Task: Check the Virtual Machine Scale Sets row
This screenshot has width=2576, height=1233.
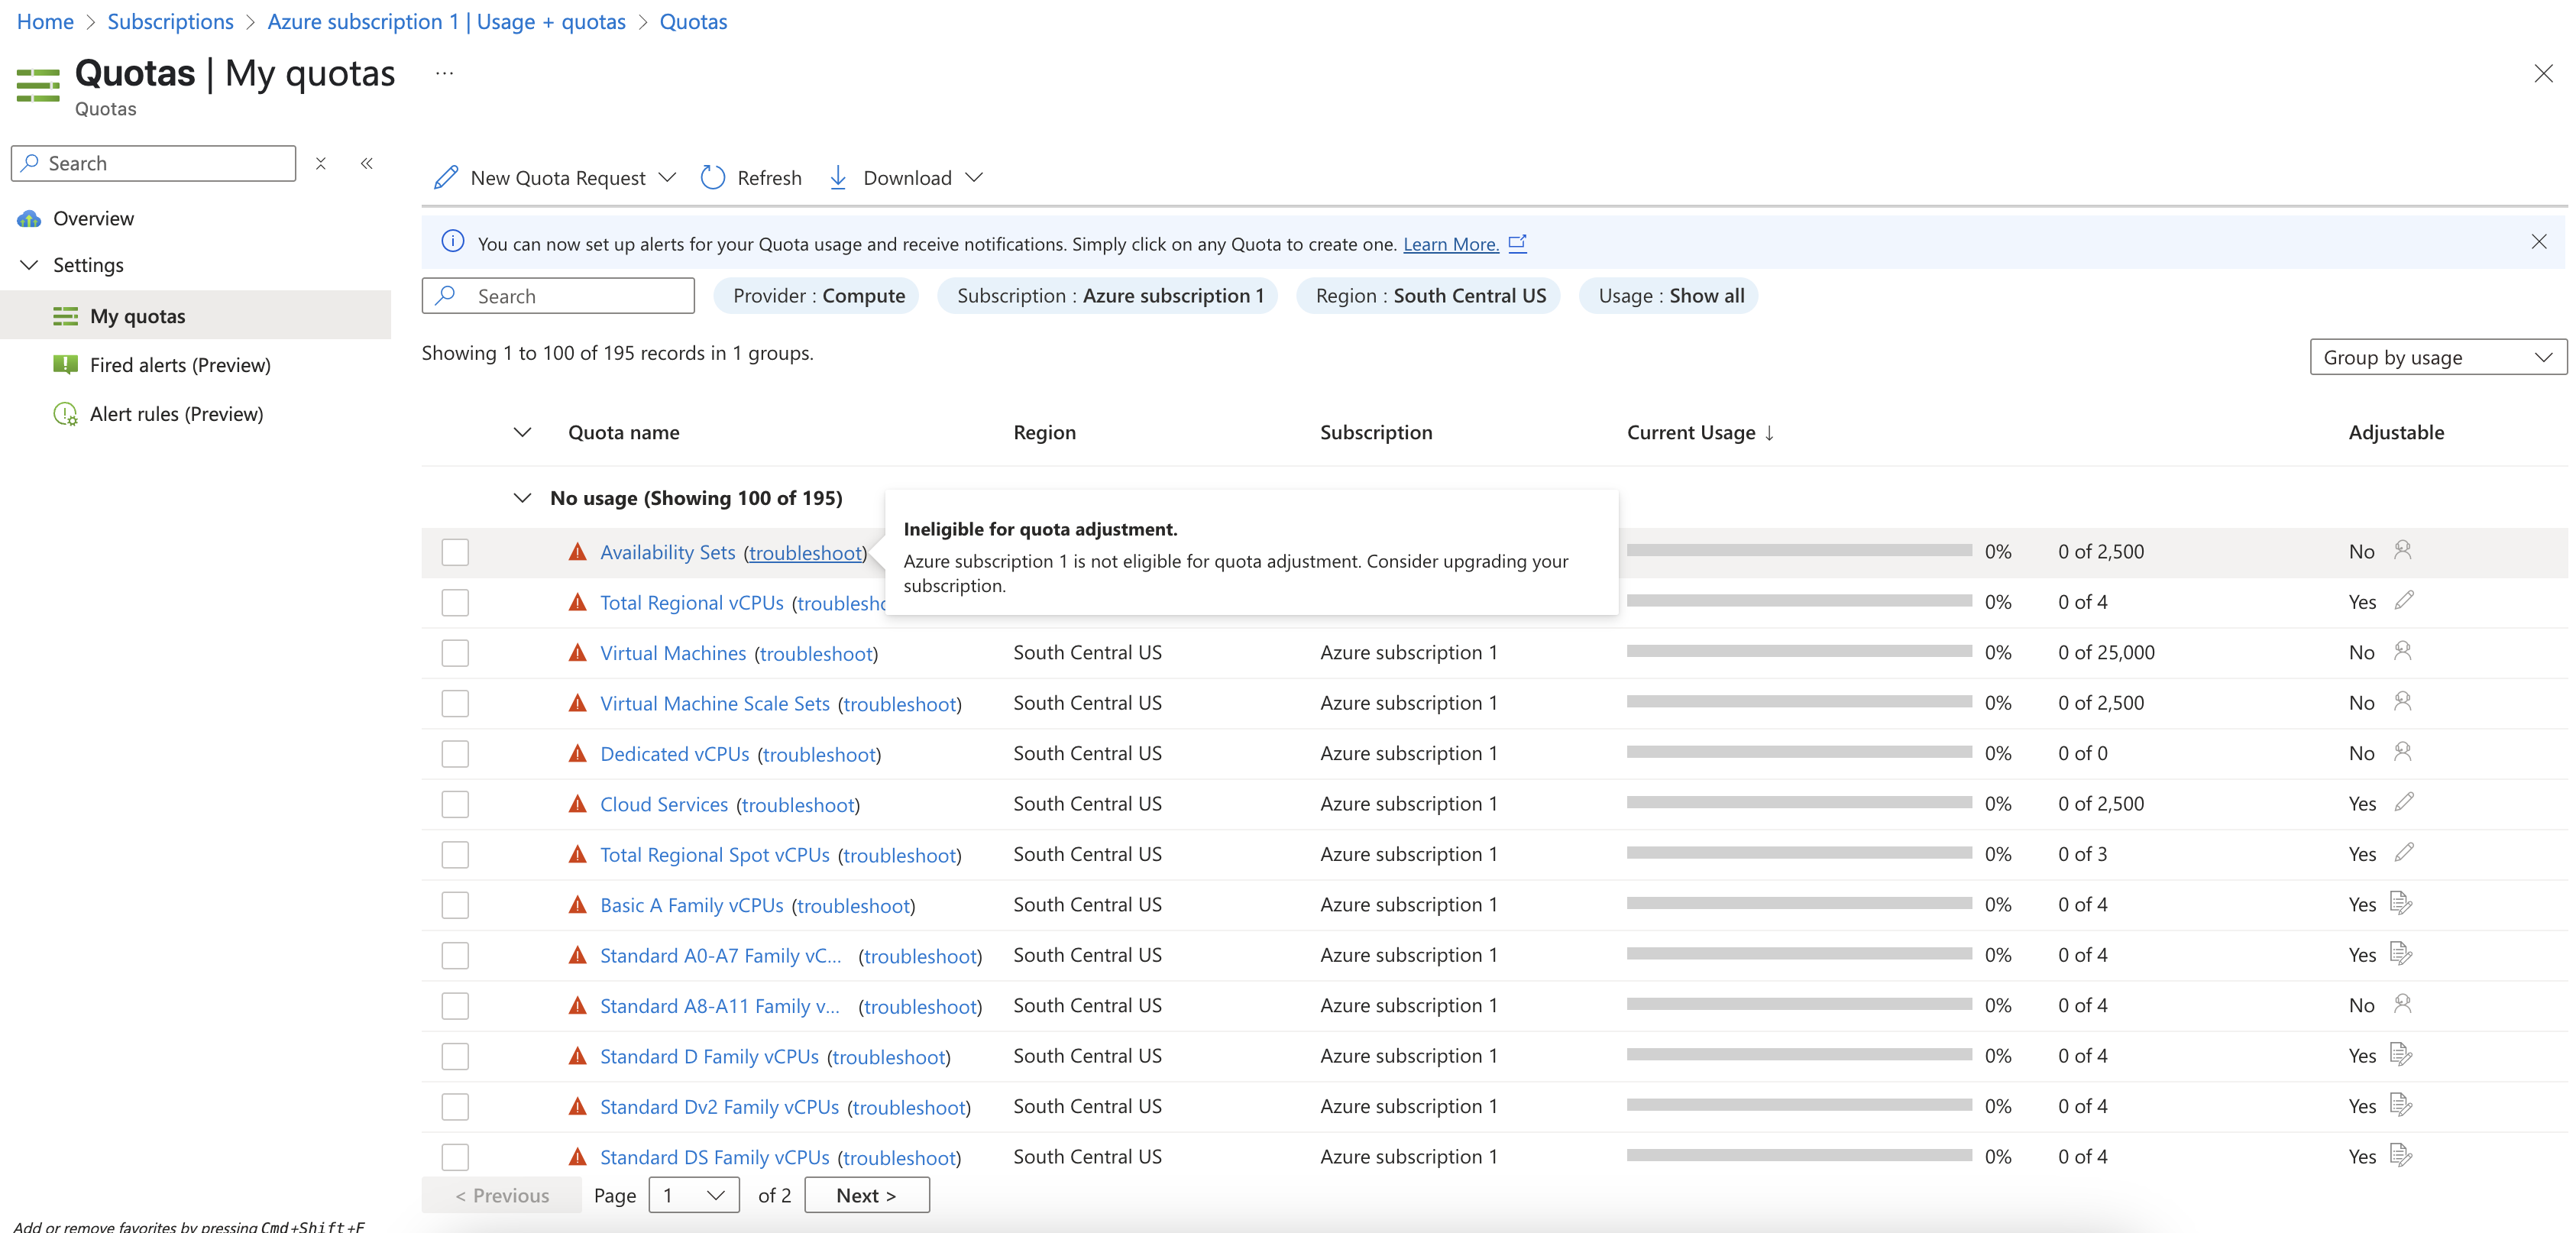Action: 455,703
